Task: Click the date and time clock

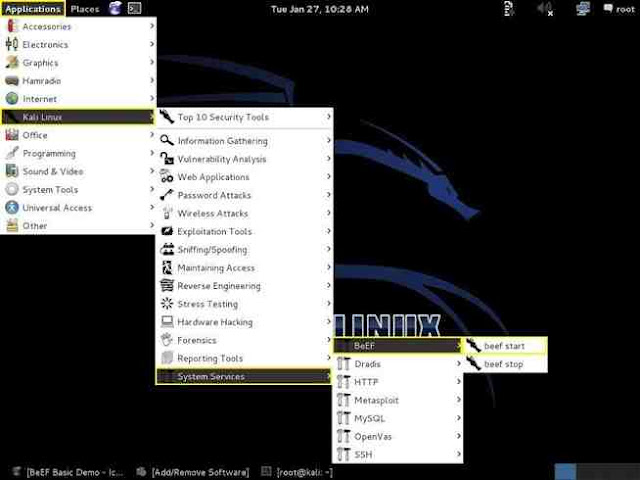Action: click(x=320, y=9)
